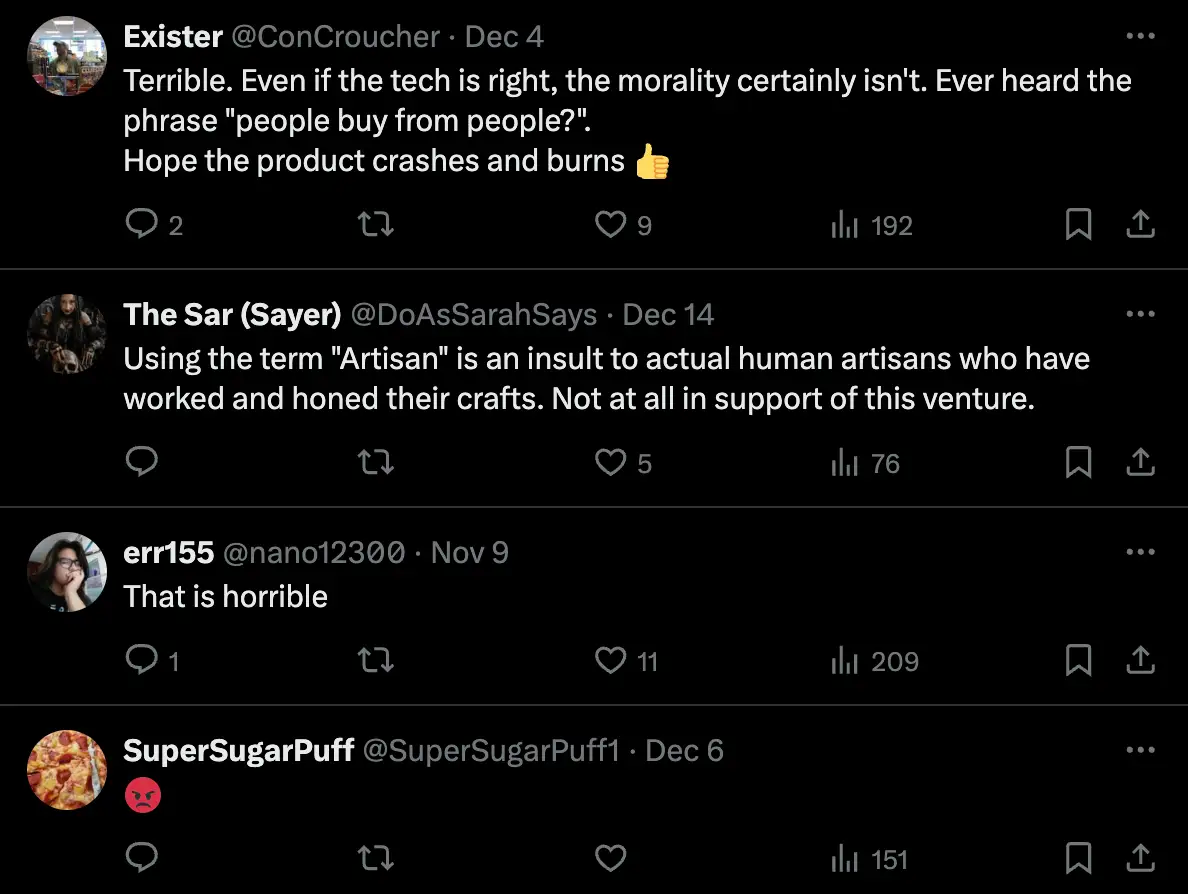
Task: Click SuperSugarPuff's pizza profile picture
Action: point(67,770)
